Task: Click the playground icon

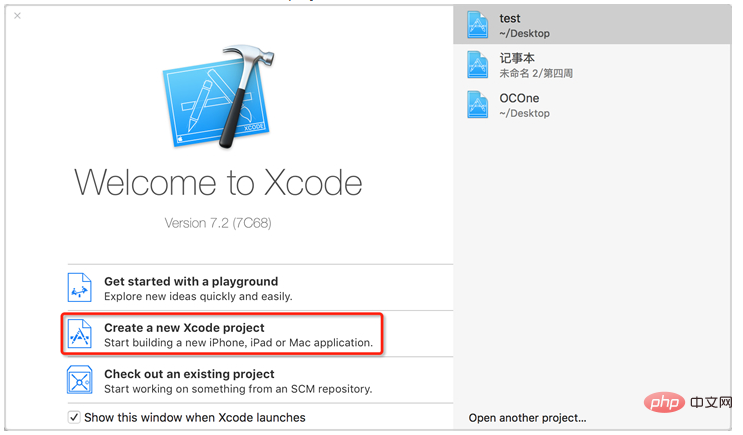Action: 80,288
